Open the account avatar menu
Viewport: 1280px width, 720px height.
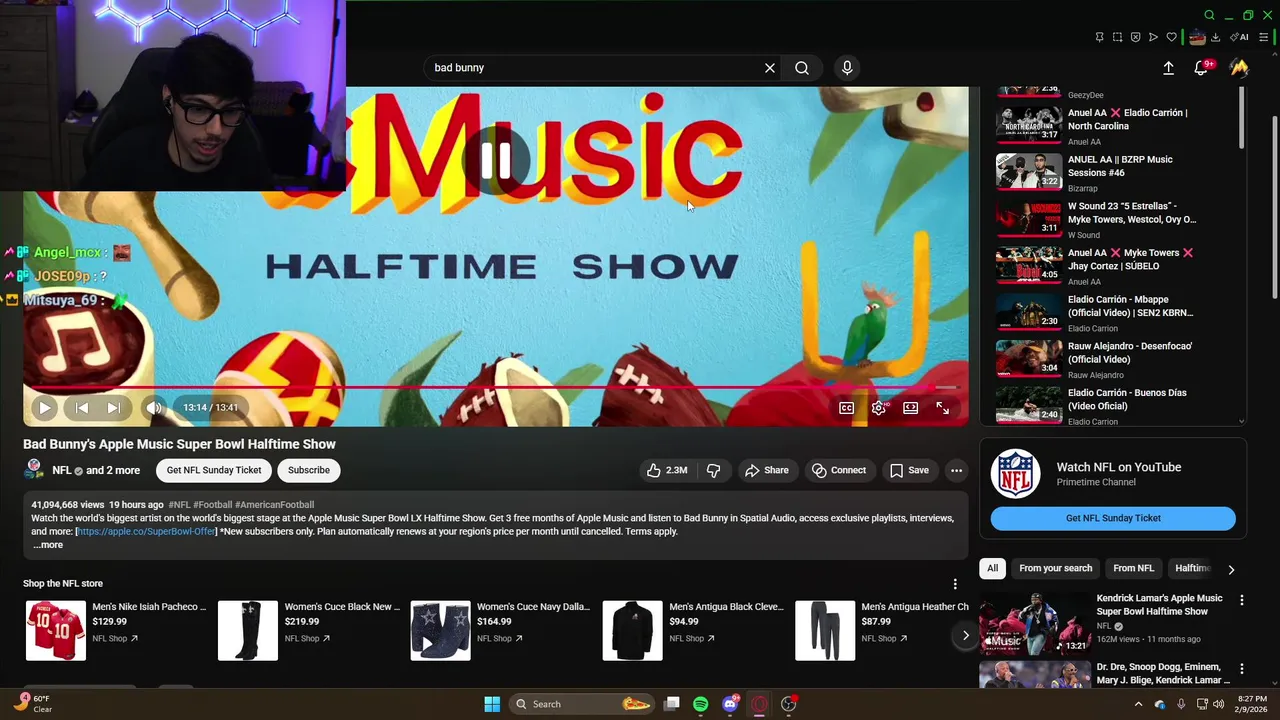1239,68
